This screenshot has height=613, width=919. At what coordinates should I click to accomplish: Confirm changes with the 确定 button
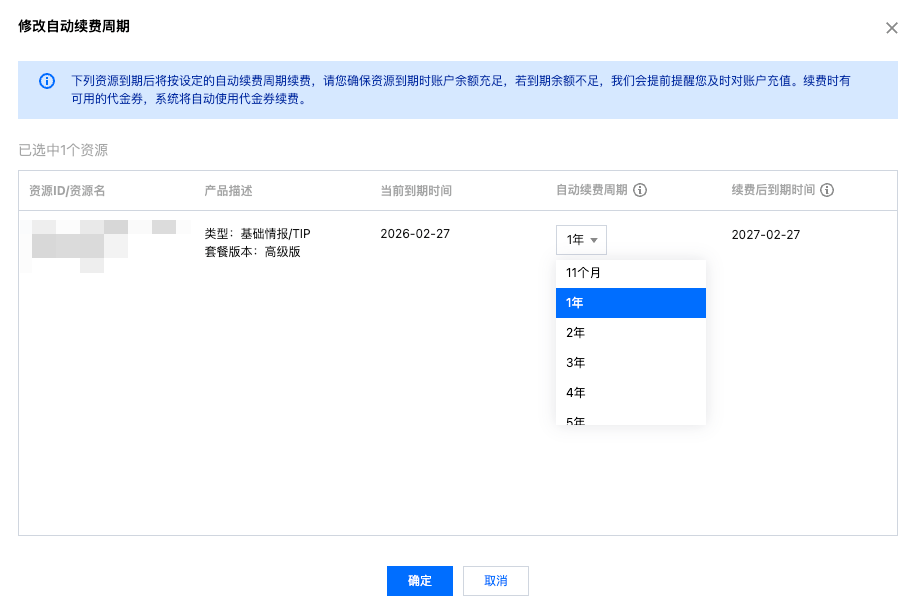(x=420, y=581)
